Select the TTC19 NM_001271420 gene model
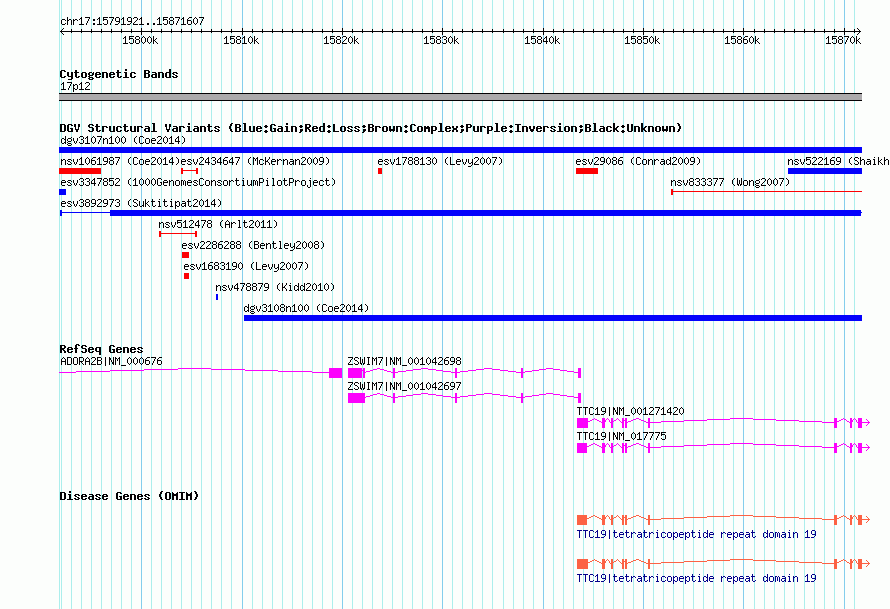 click(x=724, y=423)
